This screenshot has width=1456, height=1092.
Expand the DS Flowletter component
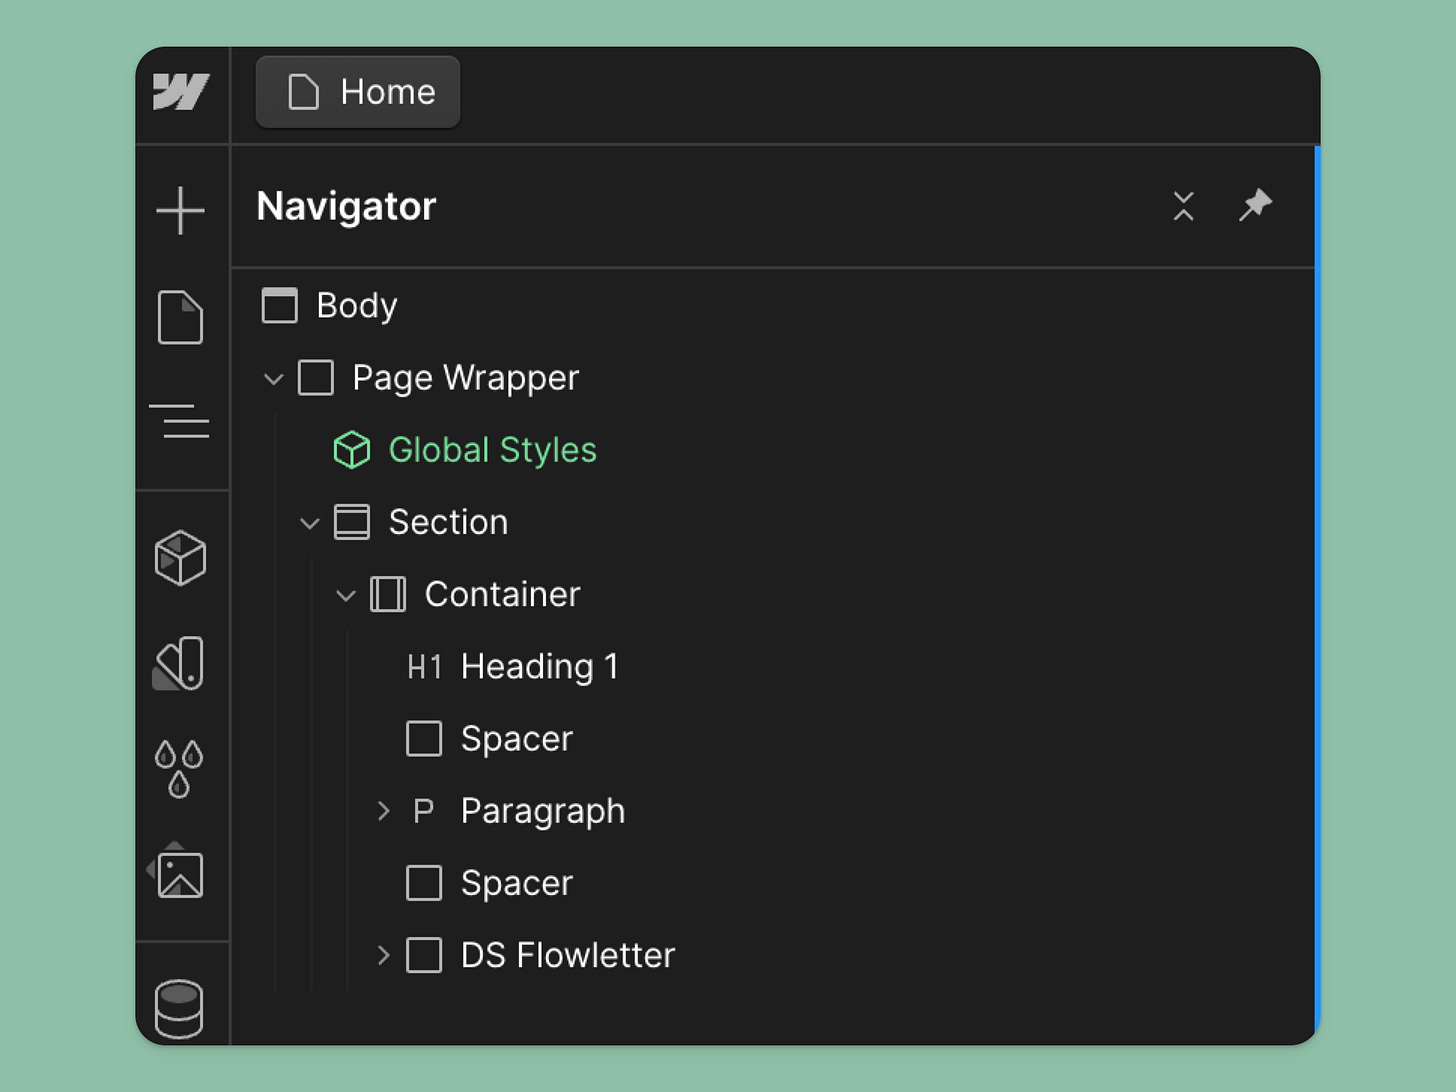click(x=383, y=955)
